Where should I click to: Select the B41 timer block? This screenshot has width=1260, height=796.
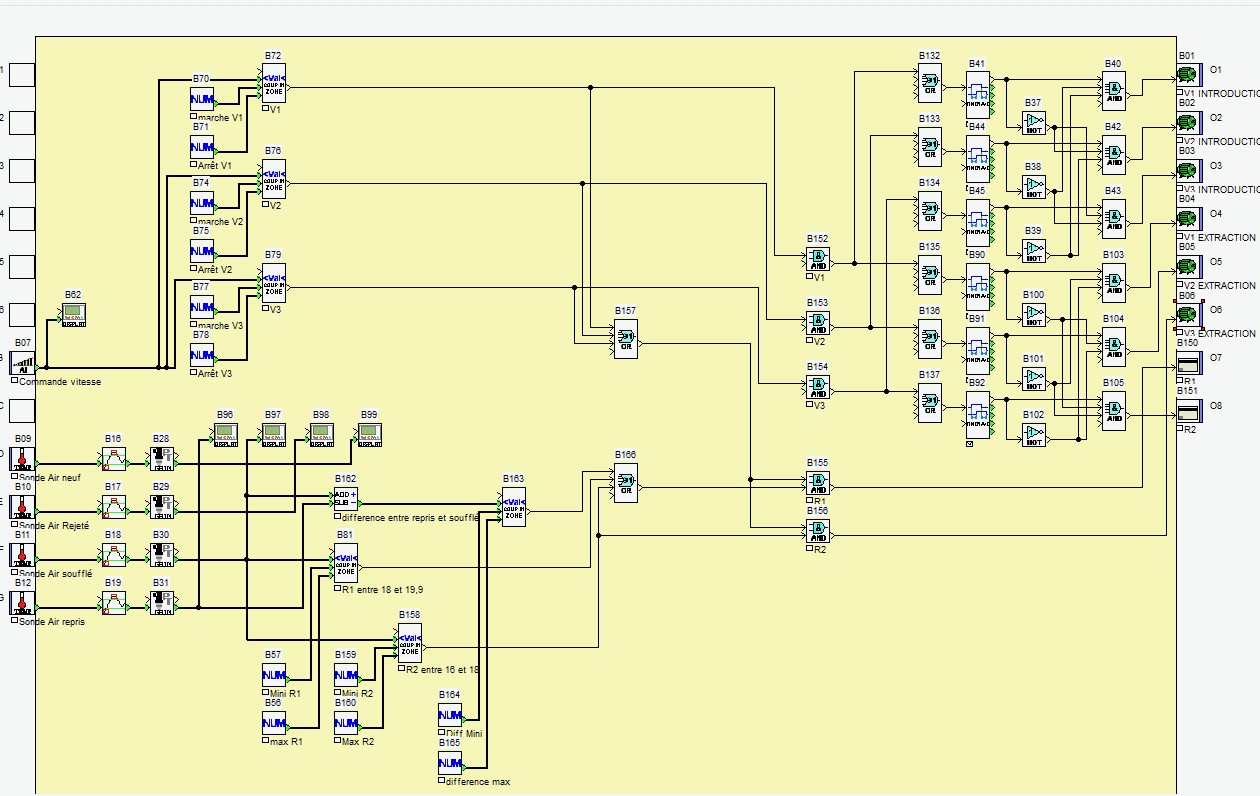(978, 95)
